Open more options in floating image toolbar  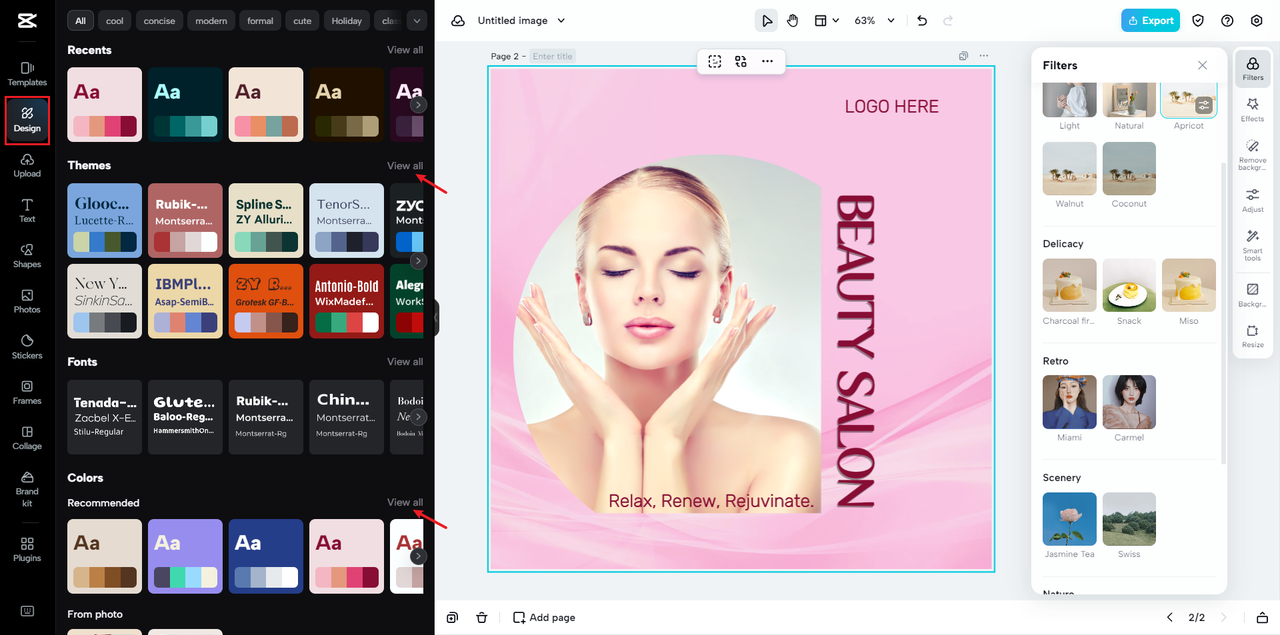pos(767,61)
